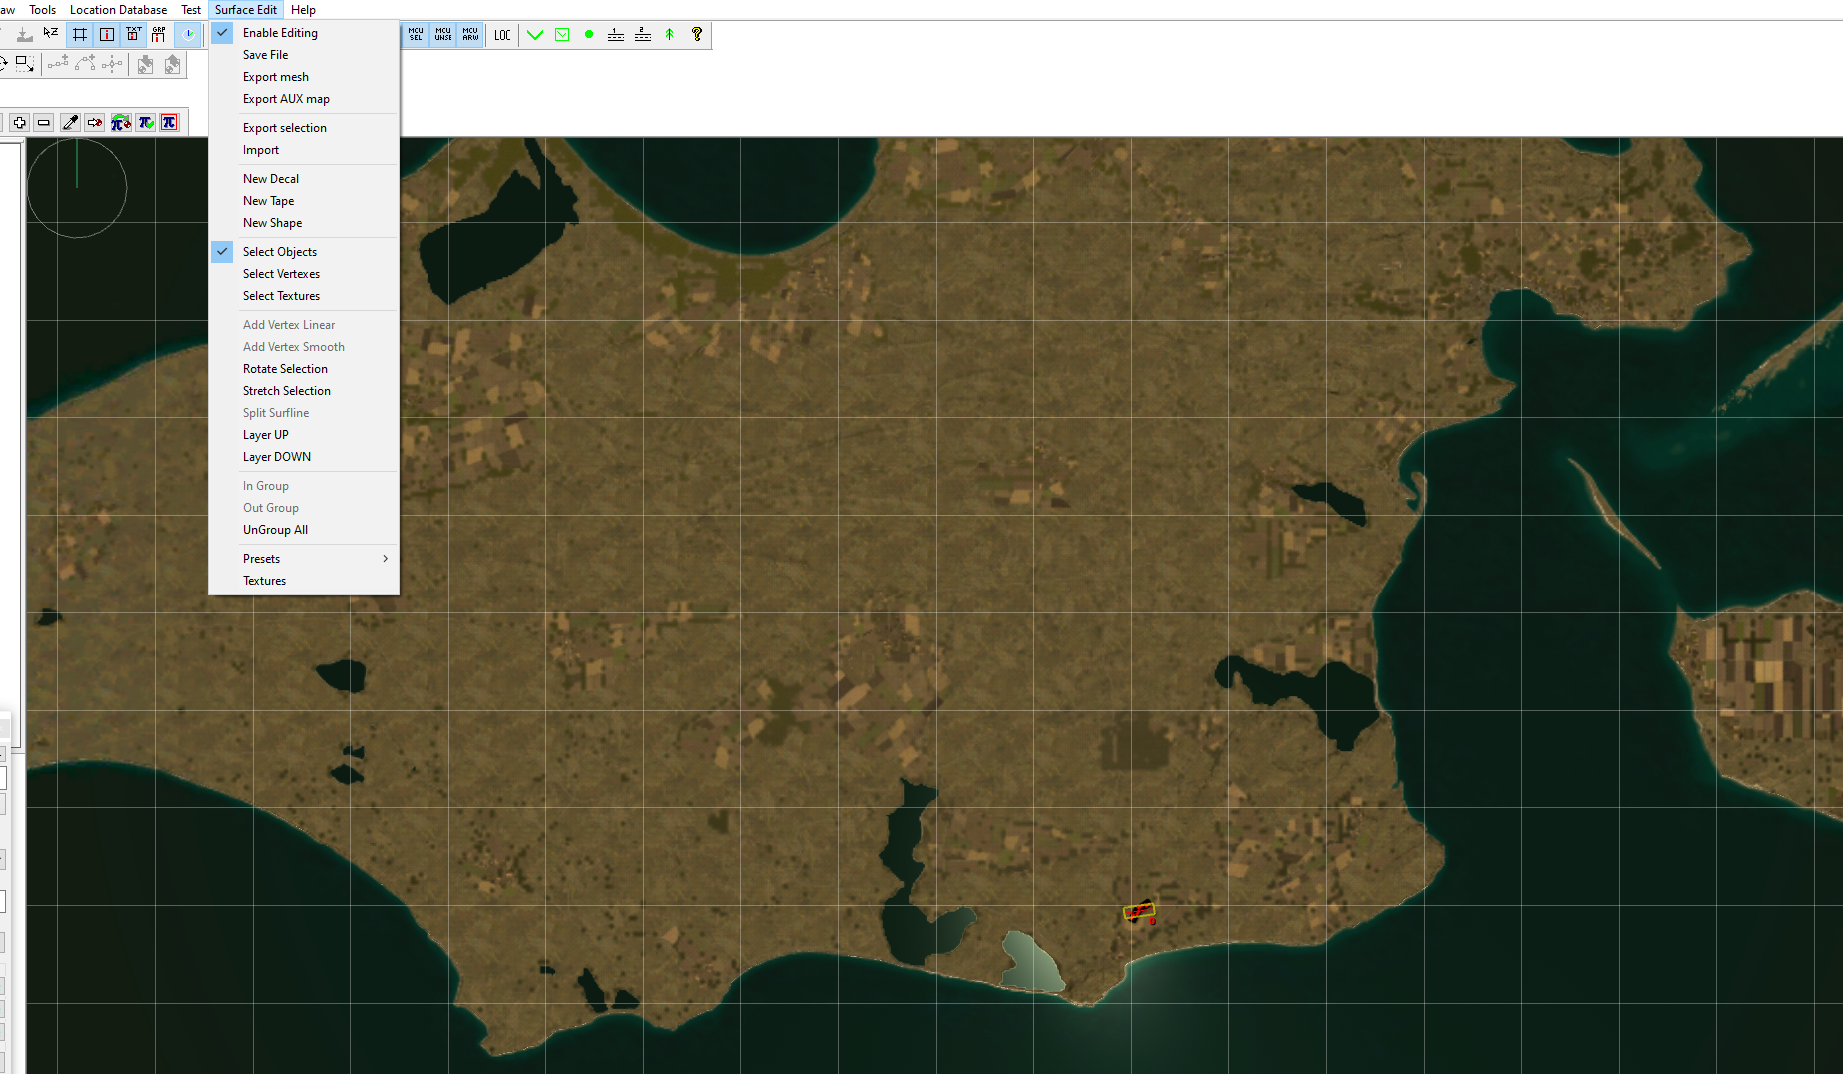Select the eyedropper texture picker tool
The image size is (1843, 1074).
pyautogui.click(x=70, y=122)
